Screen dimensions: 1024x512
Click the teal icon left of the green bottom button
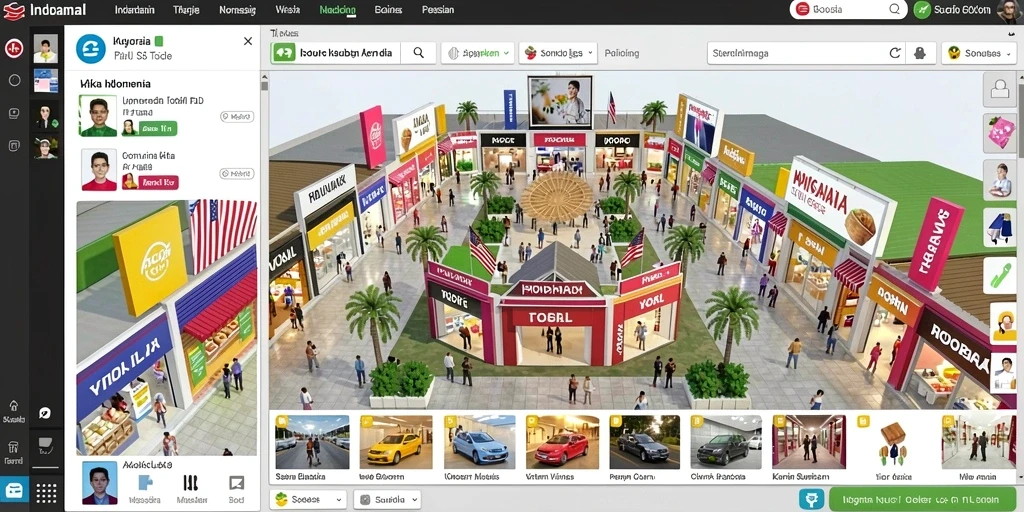tap(811, 500)
